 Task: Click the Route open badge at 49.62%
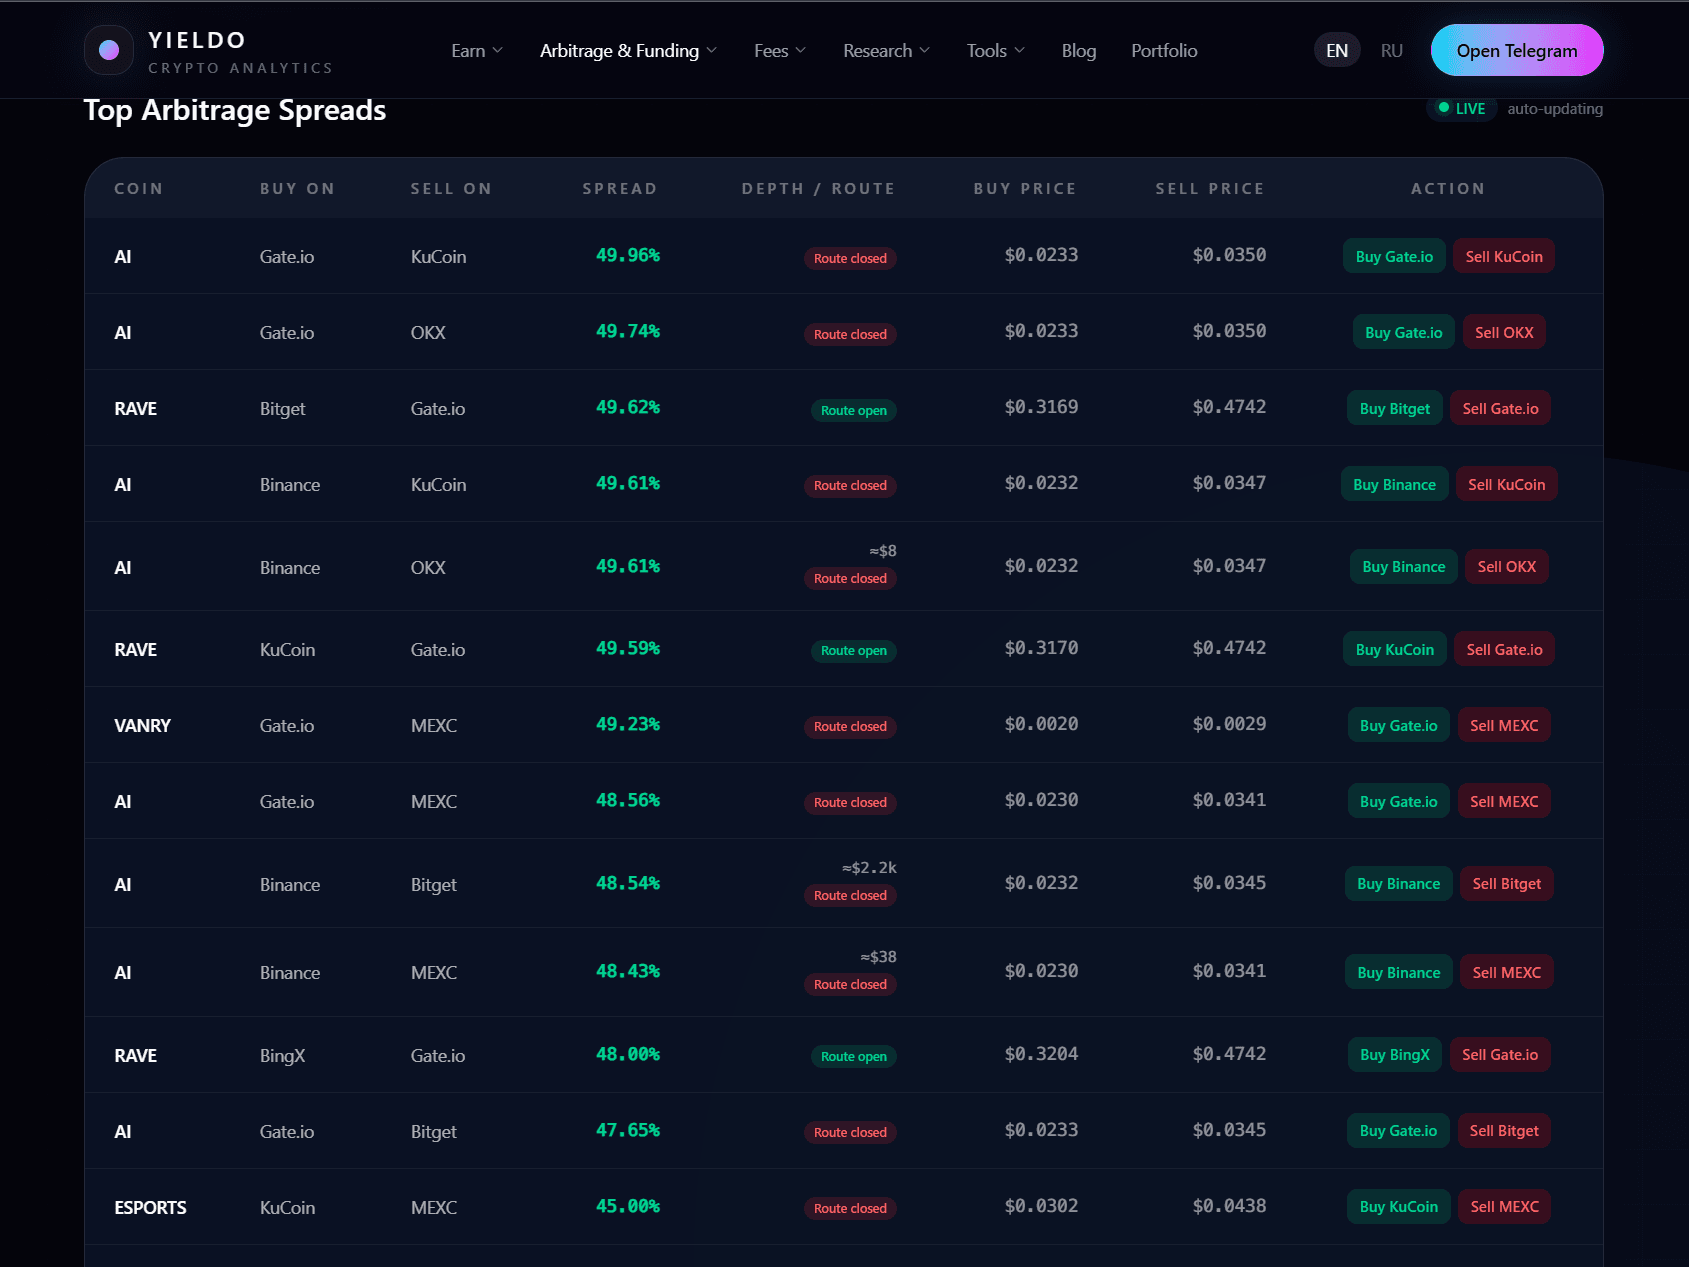(854, 411)
